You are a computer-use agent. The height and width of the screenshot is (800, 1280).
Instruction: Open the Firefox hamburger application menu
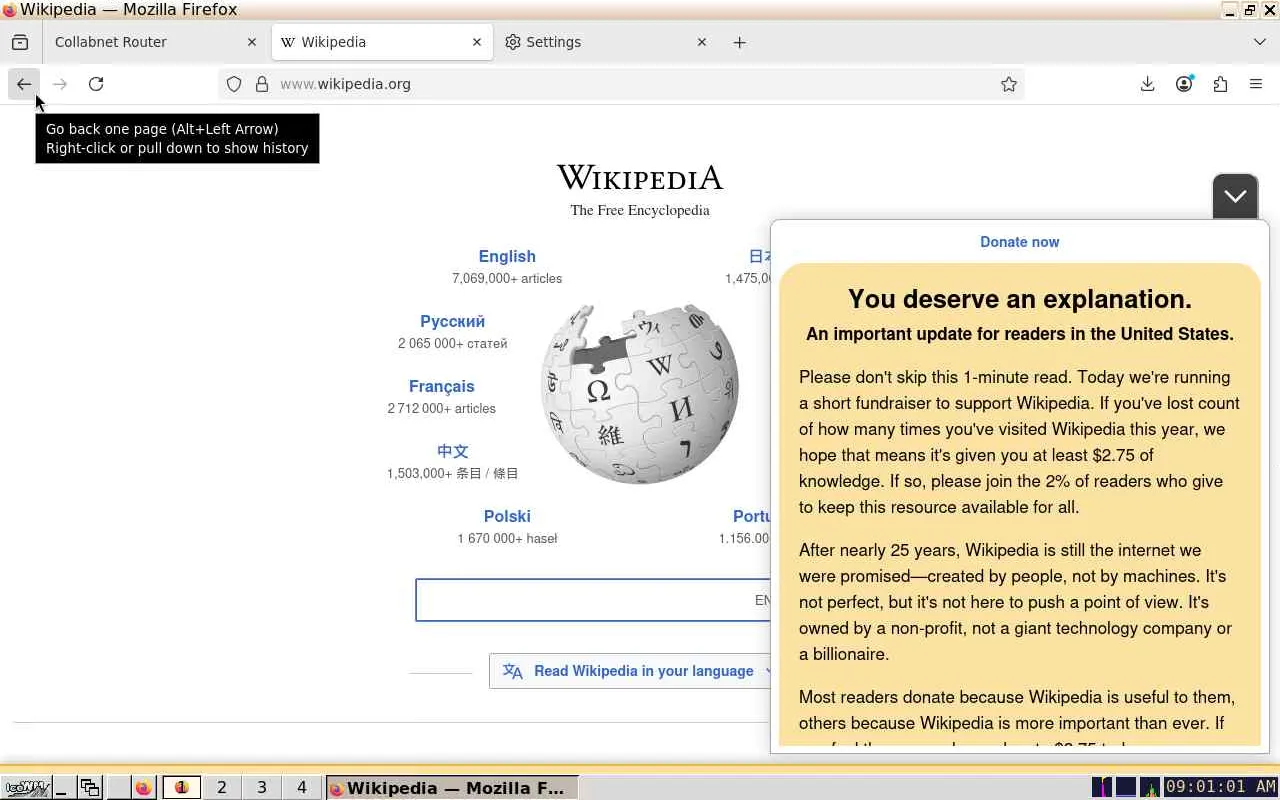tap(1256, 84)
